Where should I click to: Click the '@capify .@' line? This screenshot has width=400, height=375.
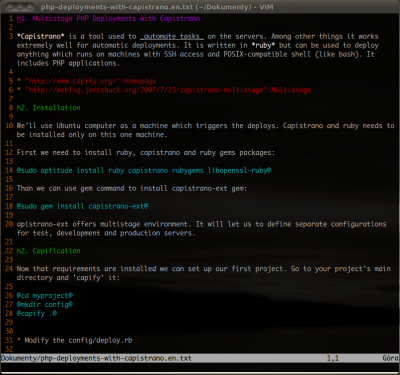[x=37, y=314]
